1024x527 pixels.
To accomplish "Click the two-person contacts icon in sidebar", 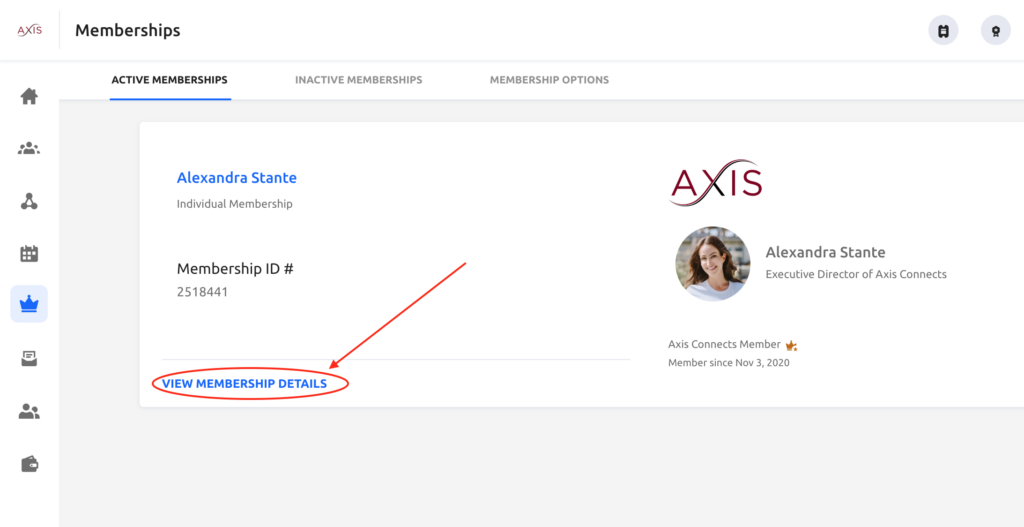I will [29, 411].
